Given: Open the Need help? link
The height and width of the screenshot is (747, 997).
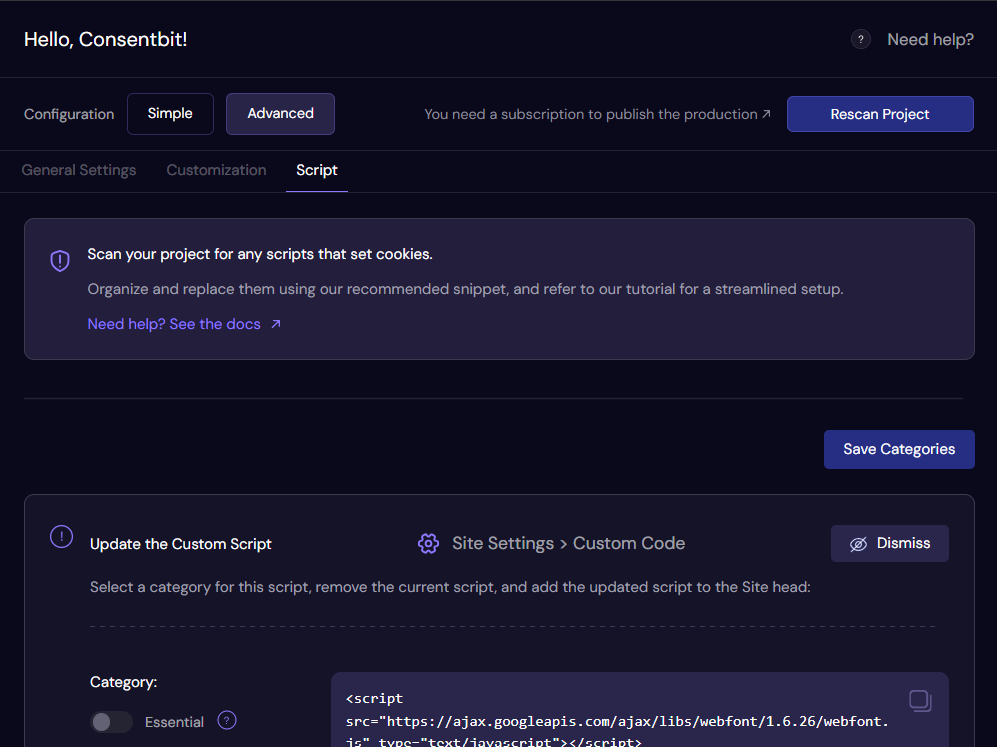Looking at the screenshot, I should (x=930, y=39).
